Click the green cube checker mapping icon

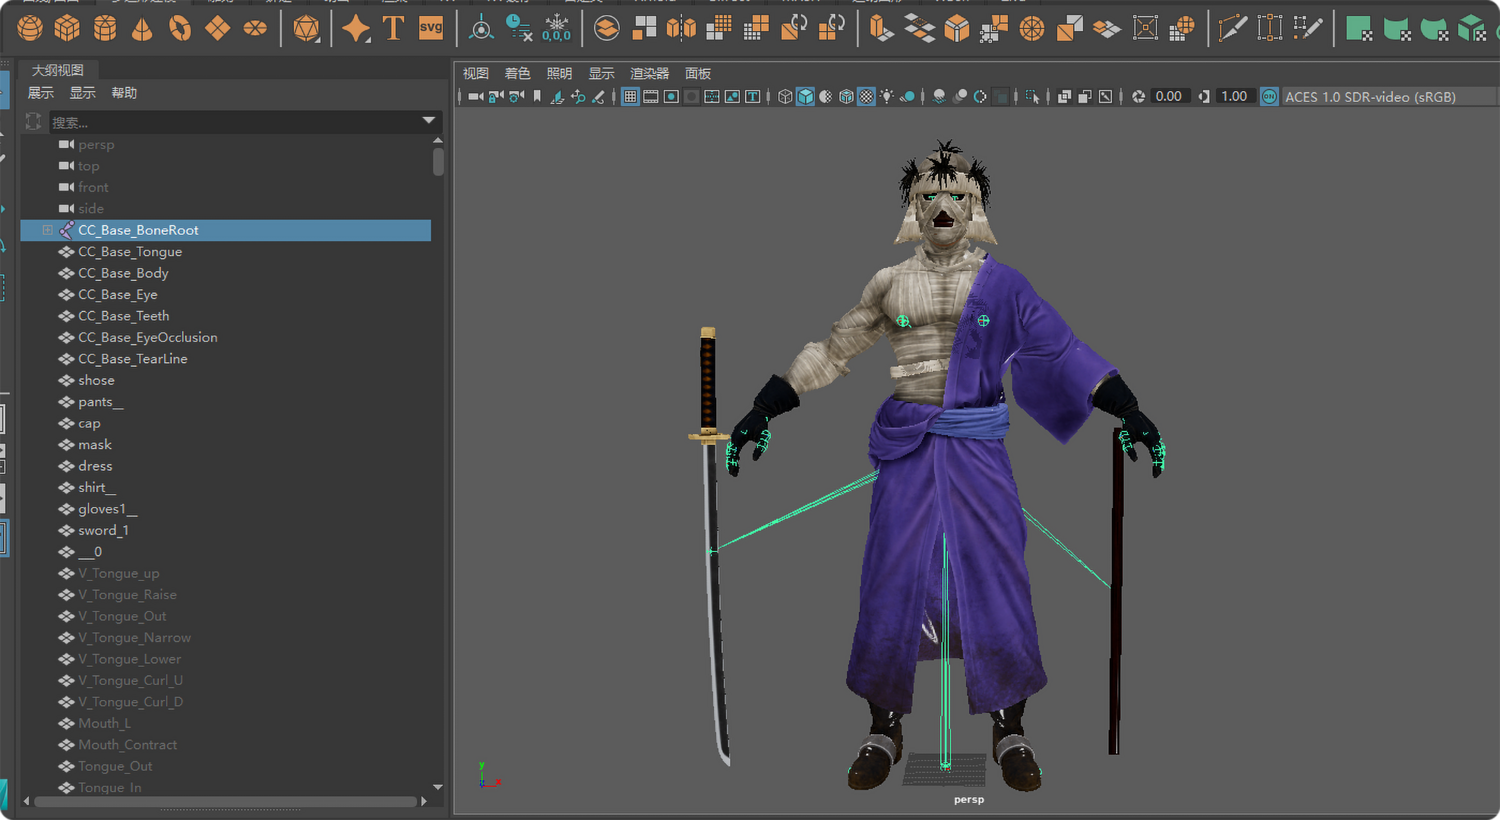coord(1472,28)
